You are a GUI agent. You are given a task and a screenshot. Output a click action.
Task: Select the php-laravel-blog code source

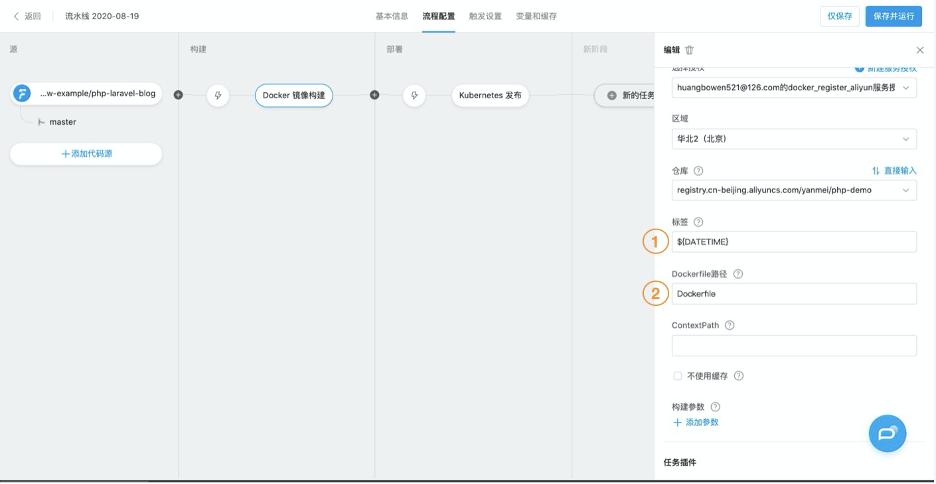pos(86,94)
